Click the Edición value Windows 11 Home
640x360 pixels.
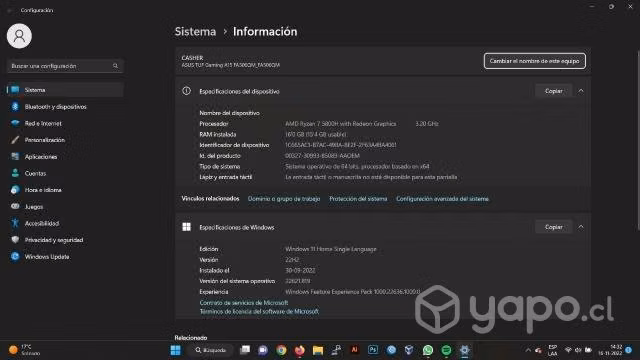coord(331,249)
